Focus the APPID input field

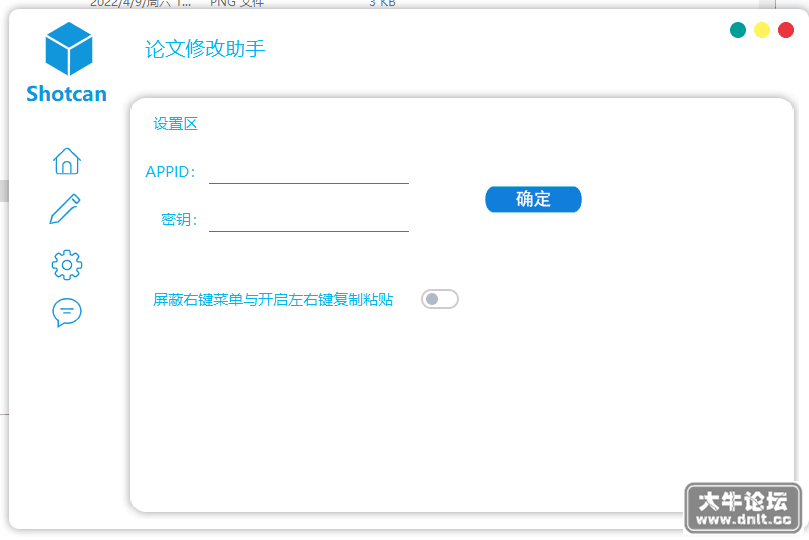pos(309,172)
